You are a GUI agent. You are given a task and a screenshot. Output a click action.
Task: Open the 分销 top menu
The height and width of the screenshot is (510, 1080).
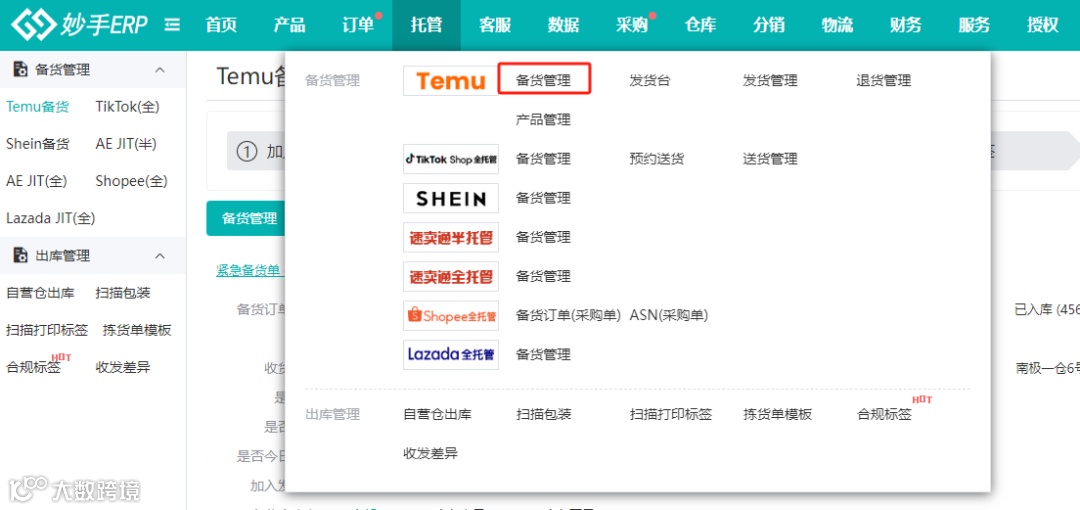tap(769, 26)
